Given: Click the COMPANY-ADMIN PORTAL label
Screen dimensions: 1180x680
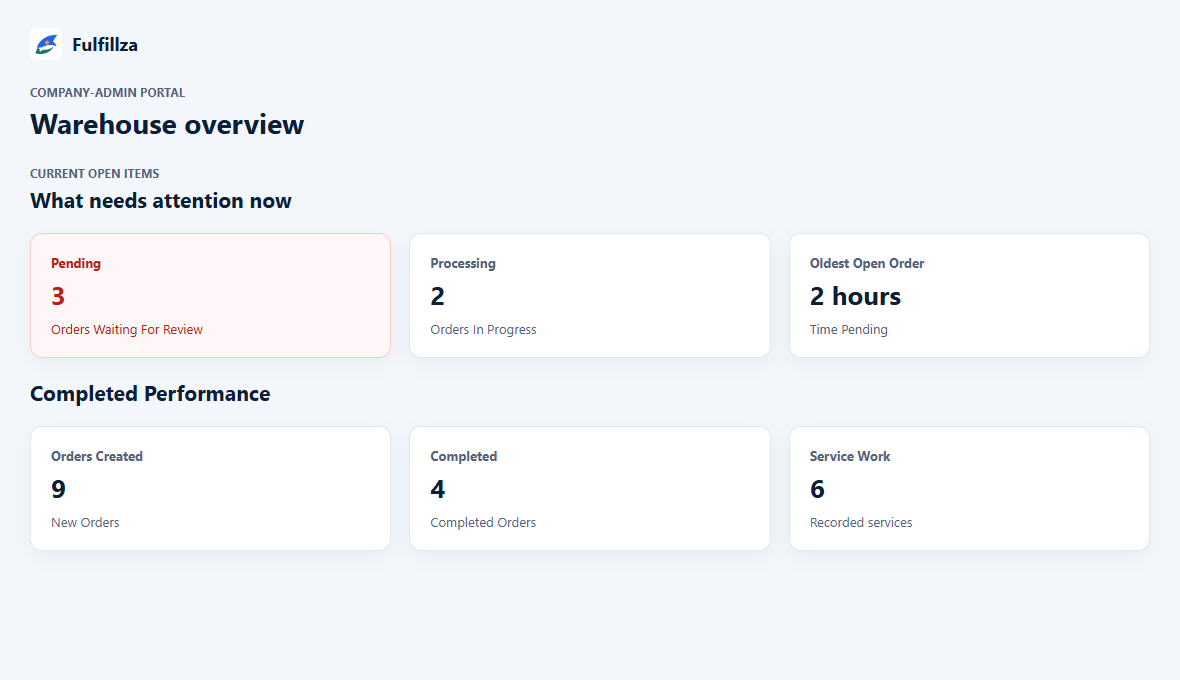Looking at the screenshot, I should pos(108,93).
